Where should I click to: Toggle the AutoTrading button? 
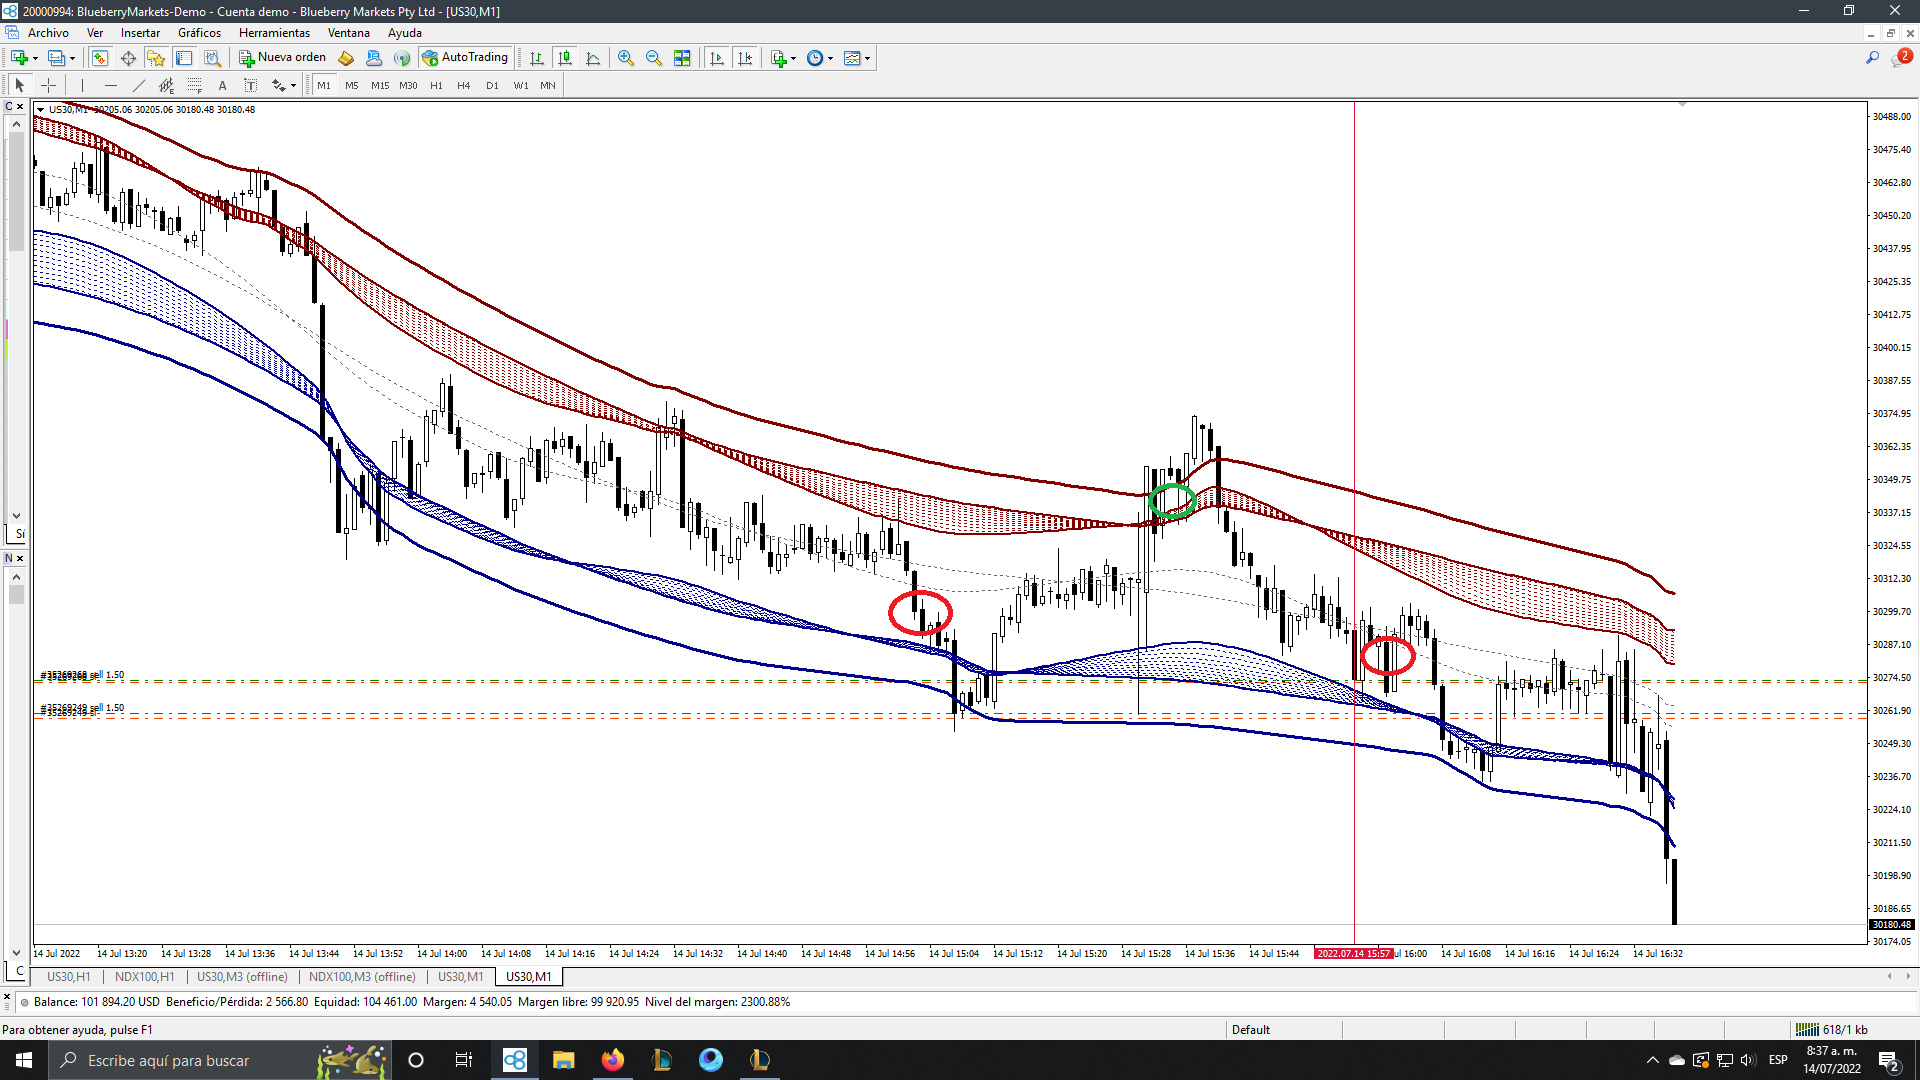click(x=466, y=58)
